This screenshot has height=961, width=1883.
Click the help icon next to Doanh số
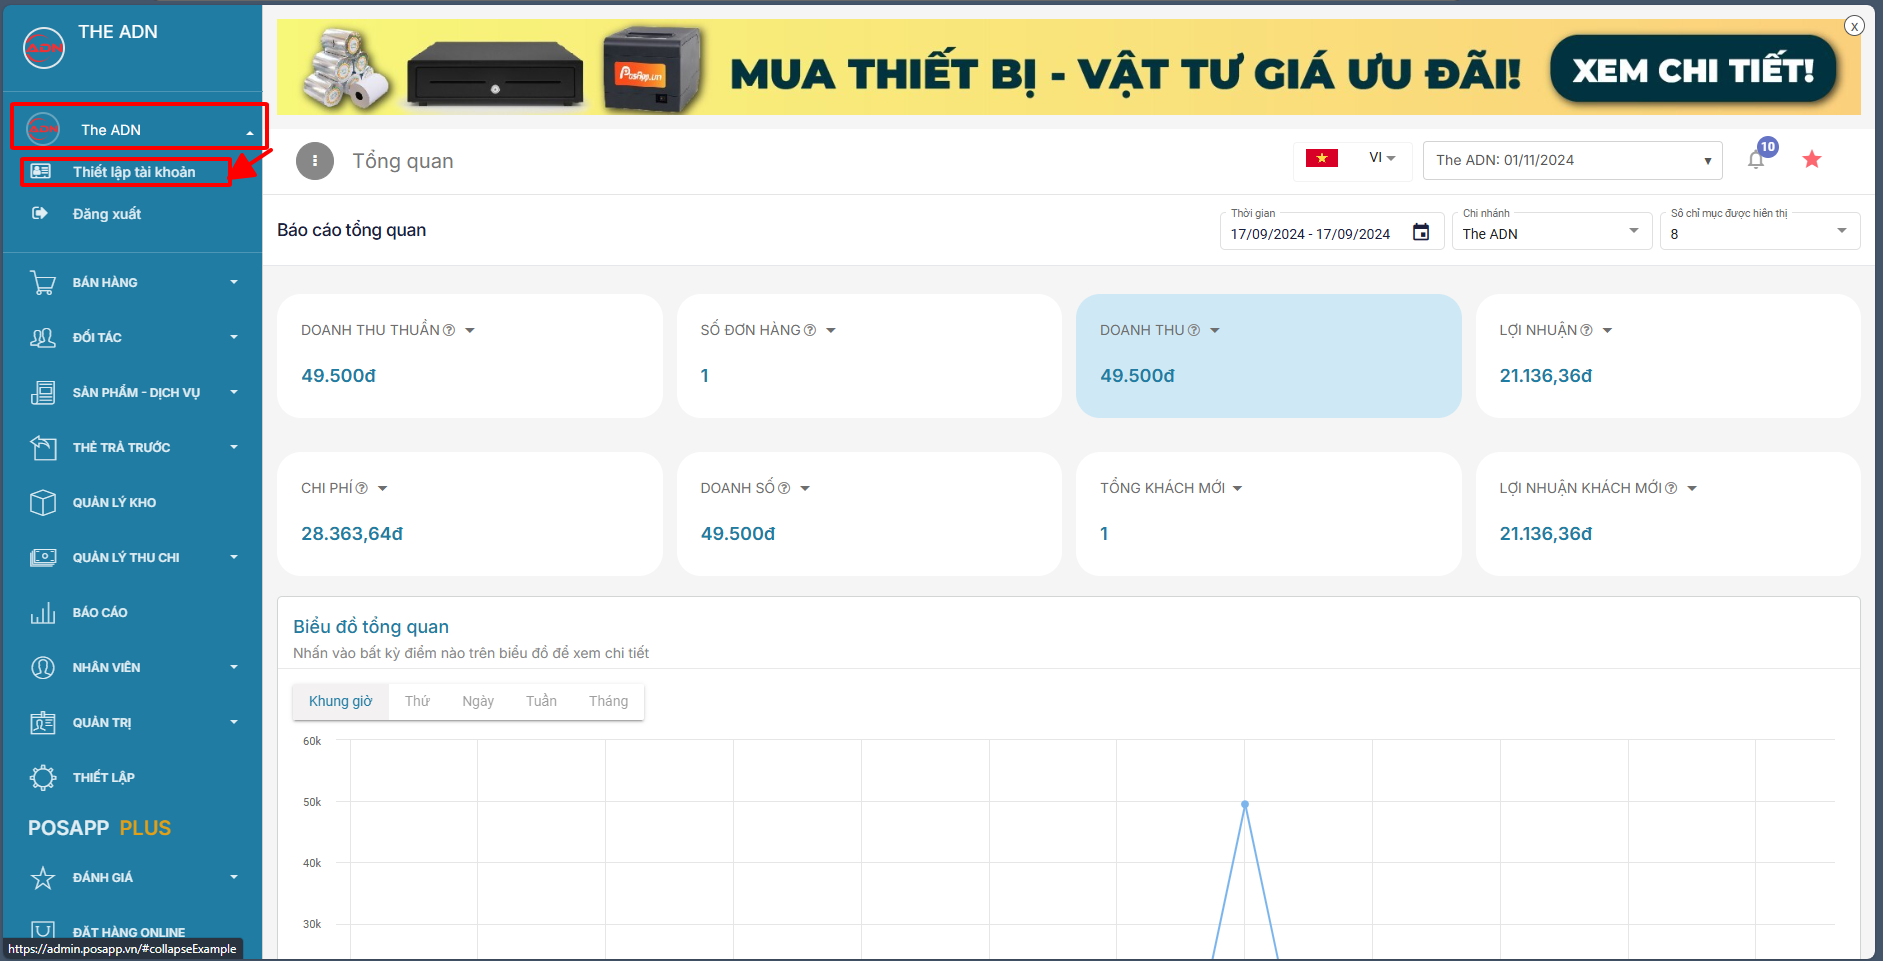coord(784,489)
